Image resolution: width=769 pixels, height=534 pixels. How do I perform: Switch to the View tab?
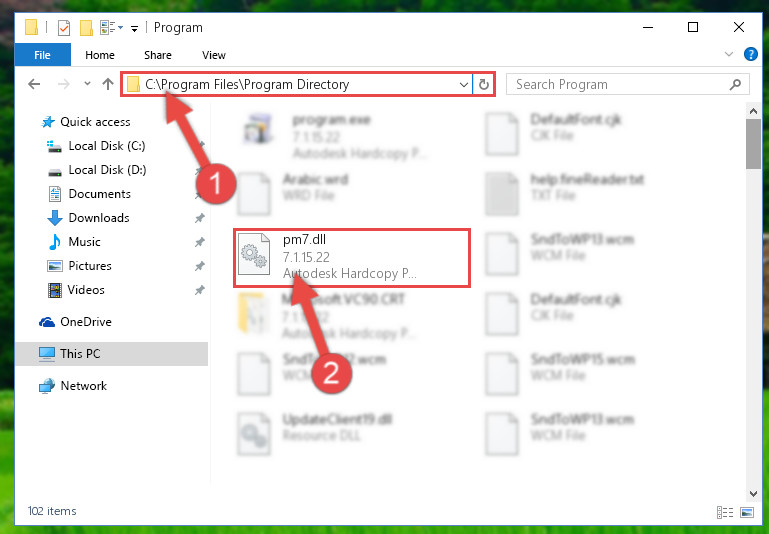coord(214,55)
